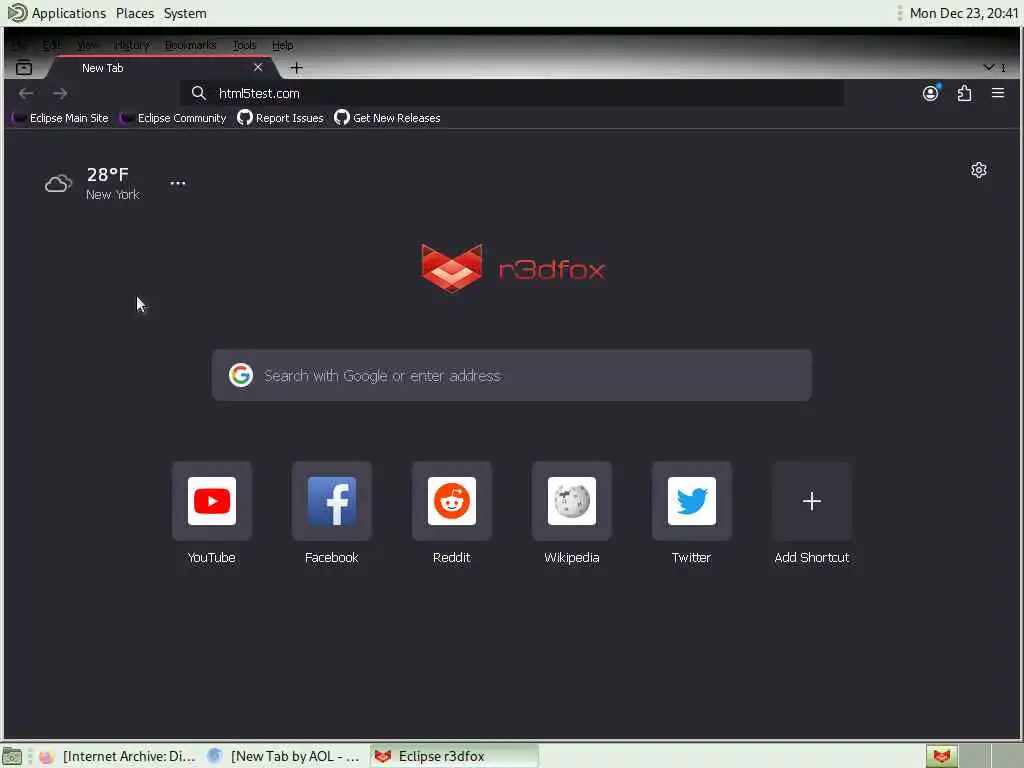This screenshot has height=768, width=1024.
Task: Click the forward navigation arrow
Action: point(60,93)
